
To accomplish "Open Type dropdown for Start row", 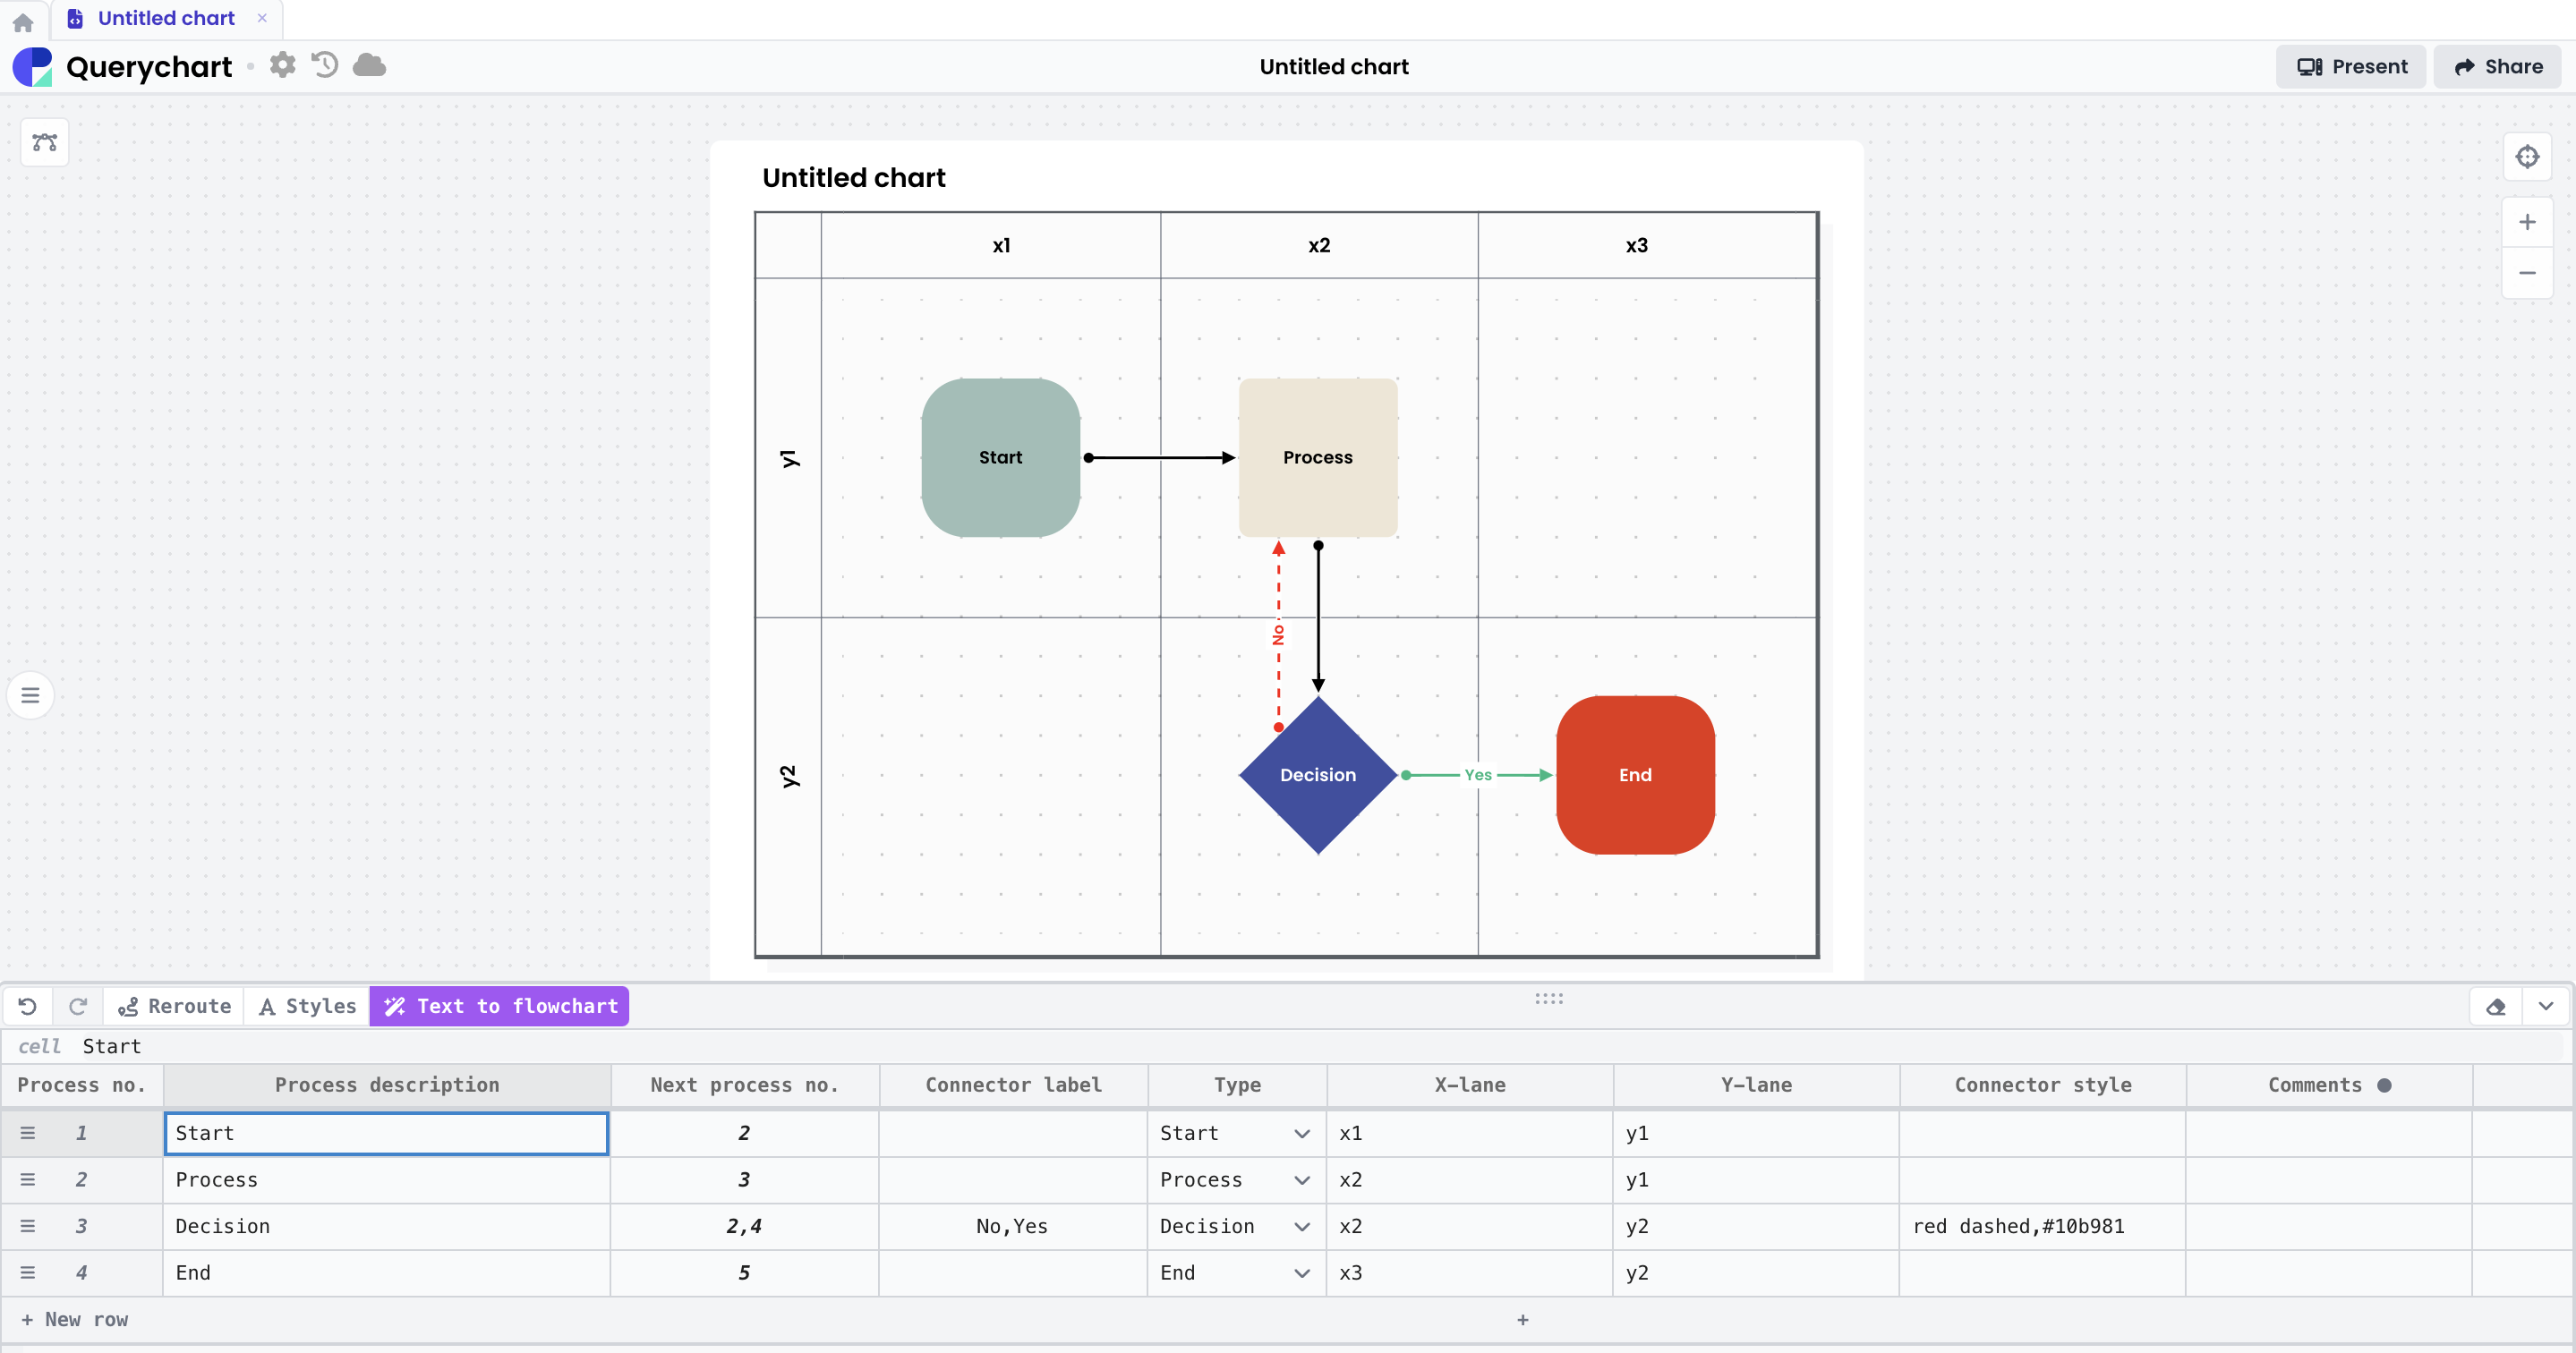I will point(1301,1133).
